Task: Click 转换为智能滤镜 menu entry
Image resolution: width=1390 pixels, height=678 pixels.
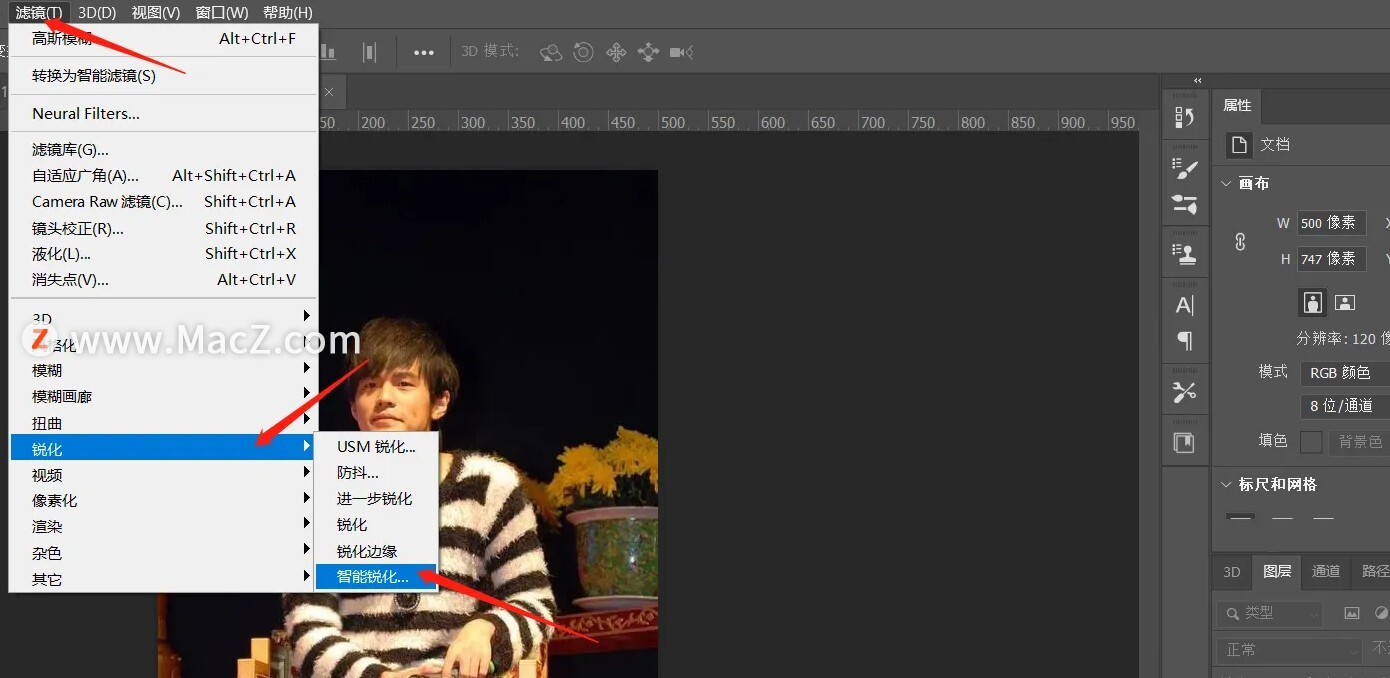Action: point(94,76)
